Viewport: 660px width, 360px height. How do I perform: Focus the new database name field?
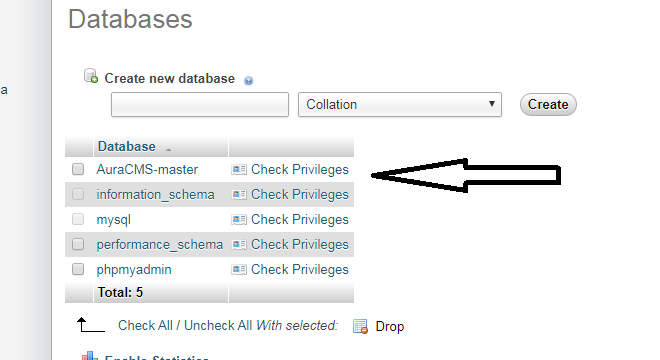pyautogui.click(x=200, y=104)
